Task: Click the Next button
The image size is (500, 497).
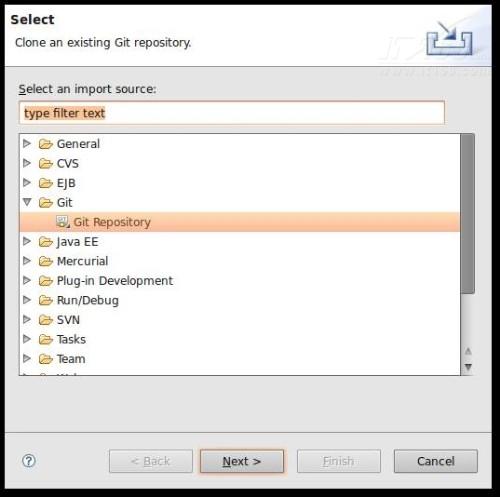Action: (x=242, y=461)
